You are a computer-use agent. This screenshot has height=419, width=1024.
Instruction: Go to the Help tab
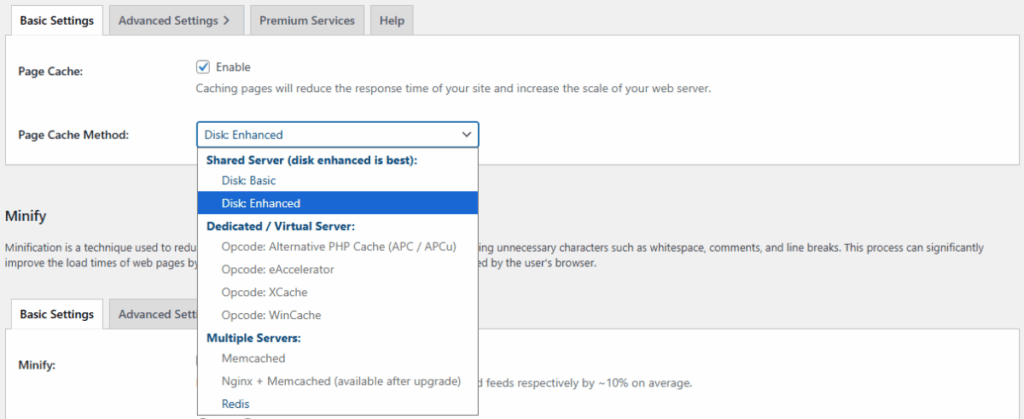[391, 20]
